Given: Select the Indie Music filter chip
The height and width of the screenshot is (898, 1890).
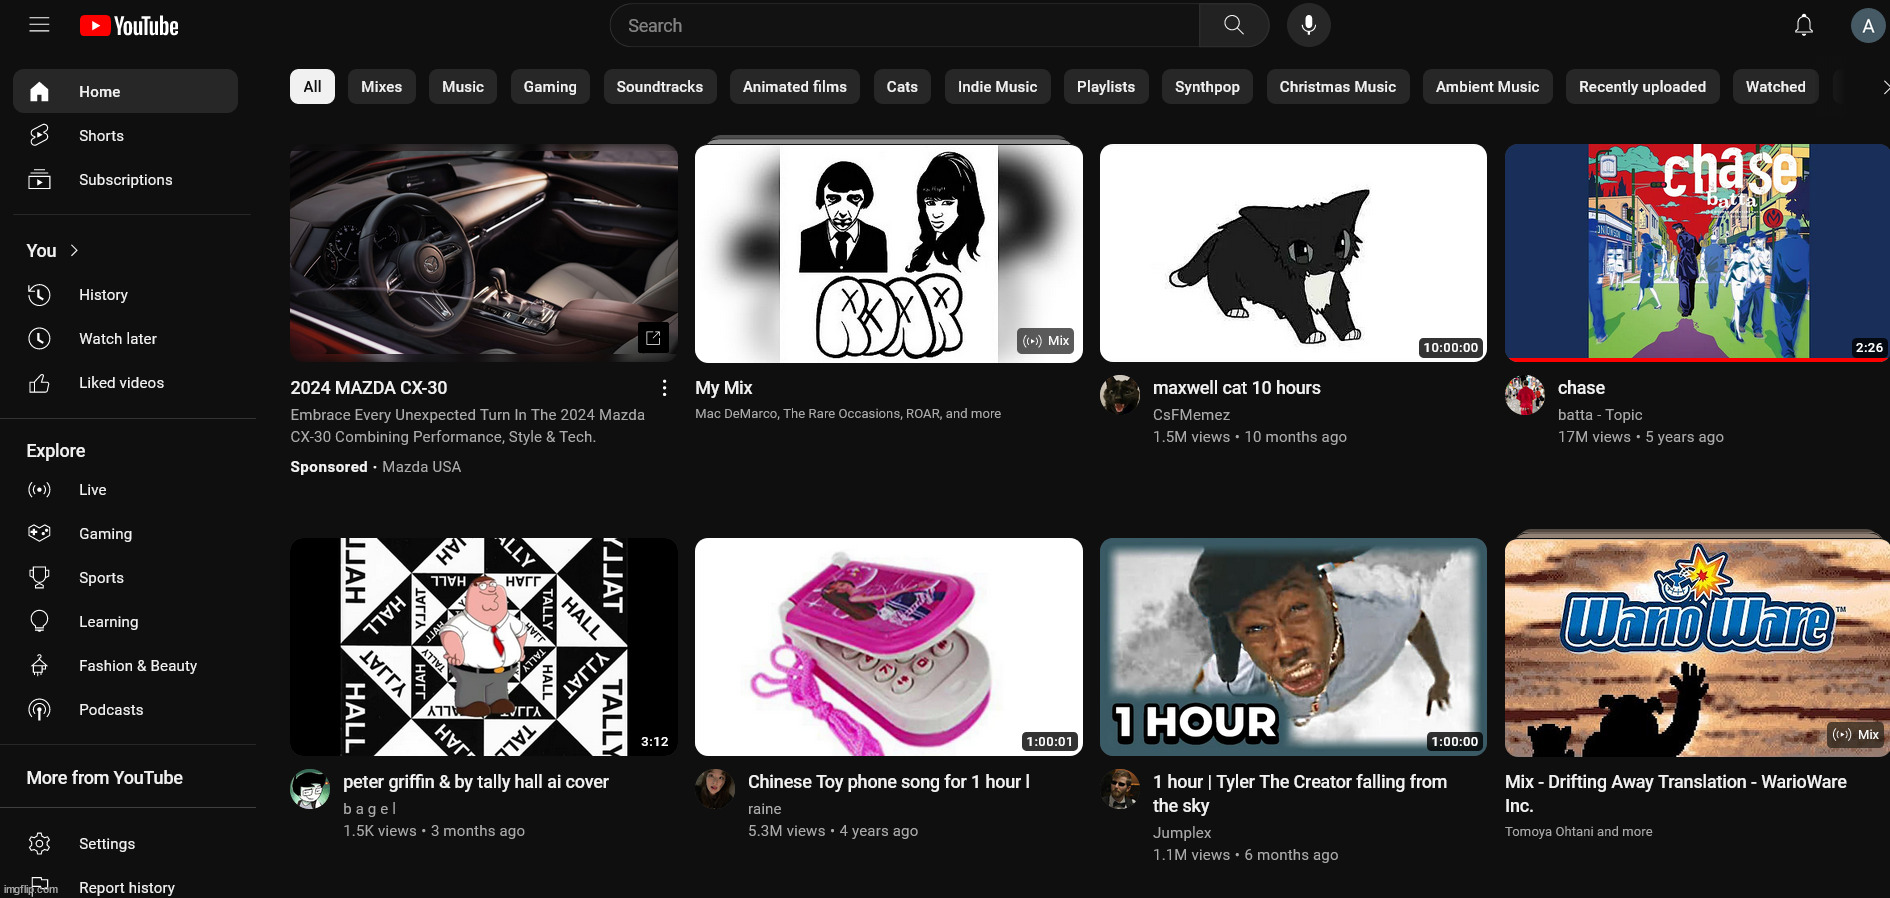Looking at the screenshot, I should point(997,87).
